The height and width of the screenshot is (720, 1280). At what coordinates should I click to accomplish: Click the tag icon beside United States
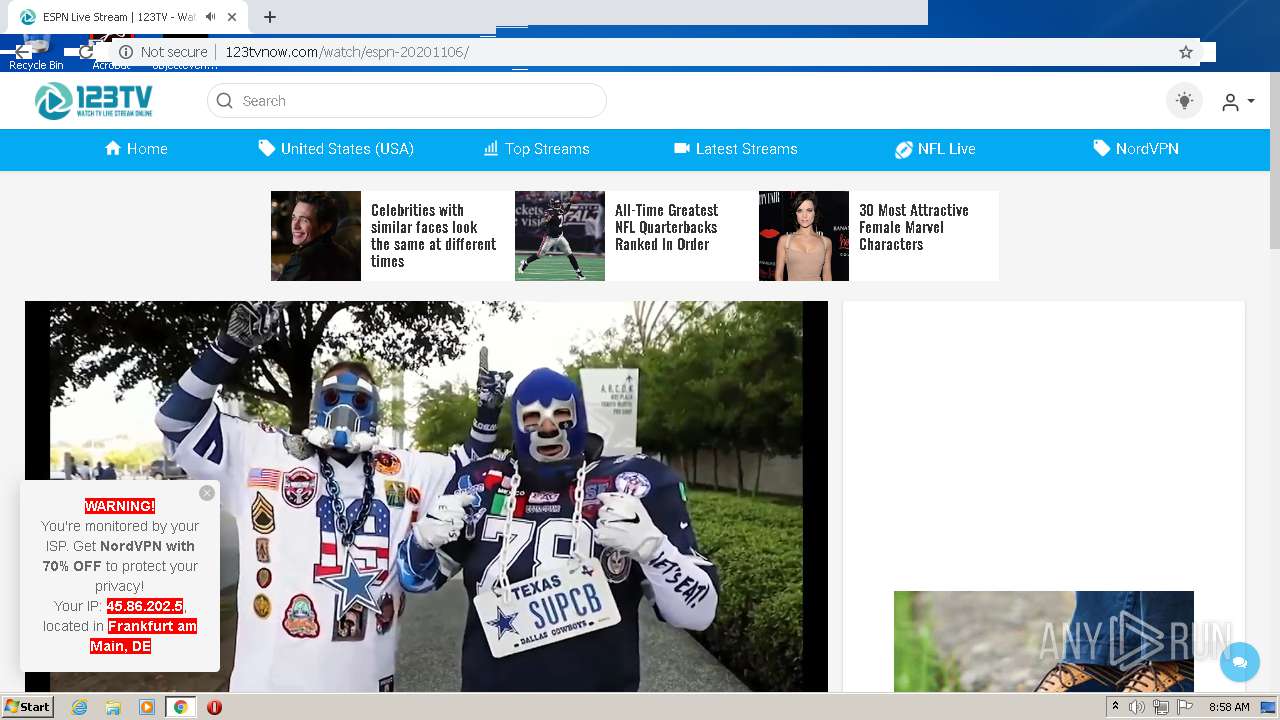266,148
